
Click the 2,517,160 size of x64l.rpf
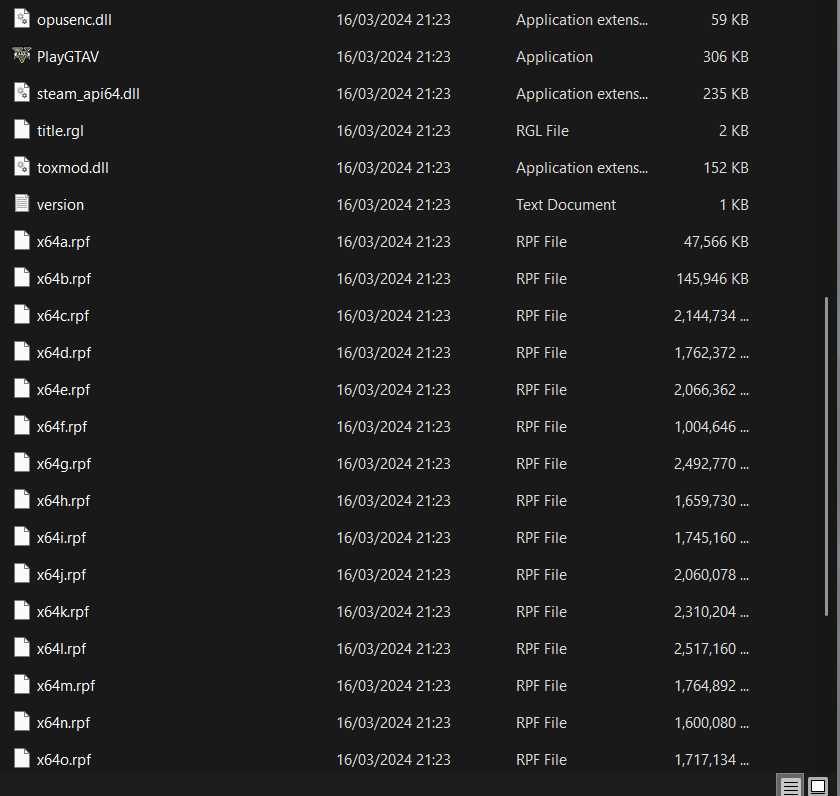pos(711,648)
